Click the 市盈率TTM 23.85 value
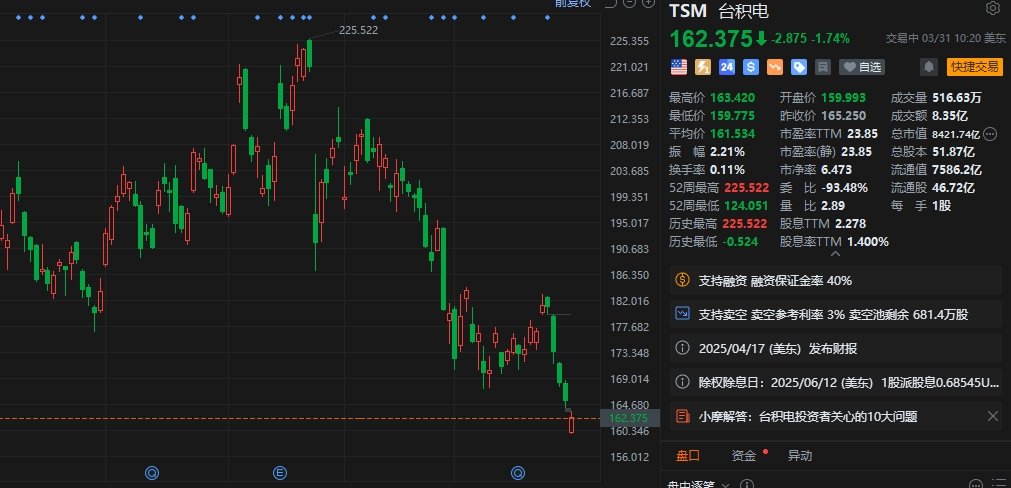 point(862,134)
